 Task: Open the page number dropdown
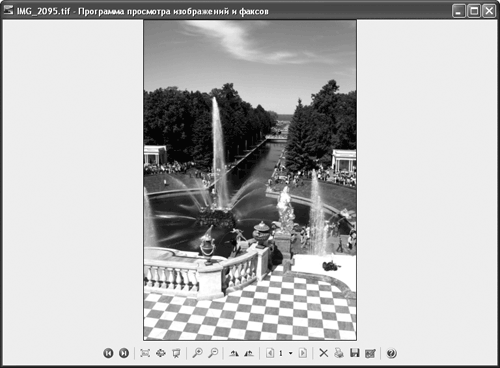(x=291, y=353)
